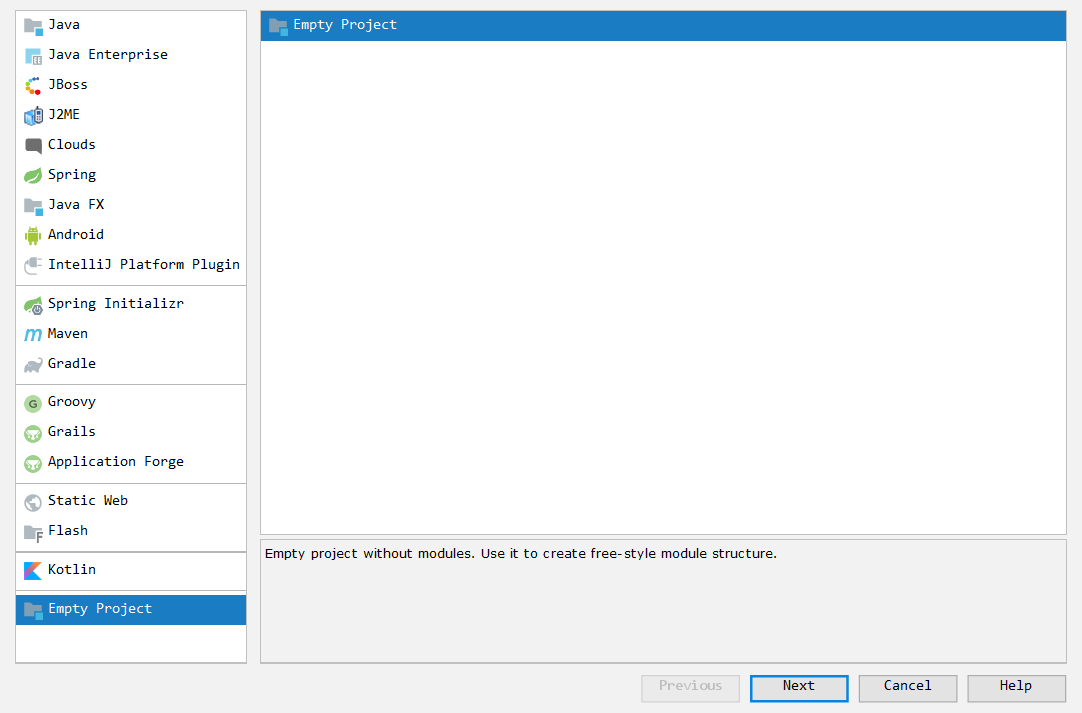The height and width of the screenshot is (713, 1082).
Task: Click the Maven 'm' icon
Action: (33, 334)
